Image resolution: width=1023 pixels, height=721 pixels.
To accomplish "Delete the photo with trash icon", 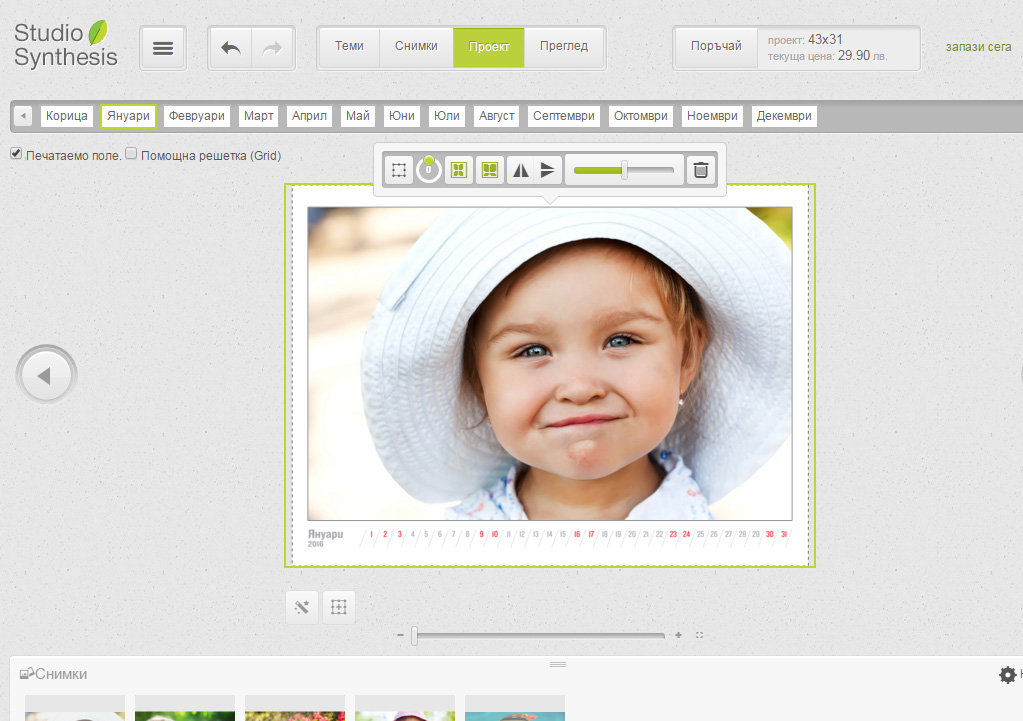I will [701, 170].
